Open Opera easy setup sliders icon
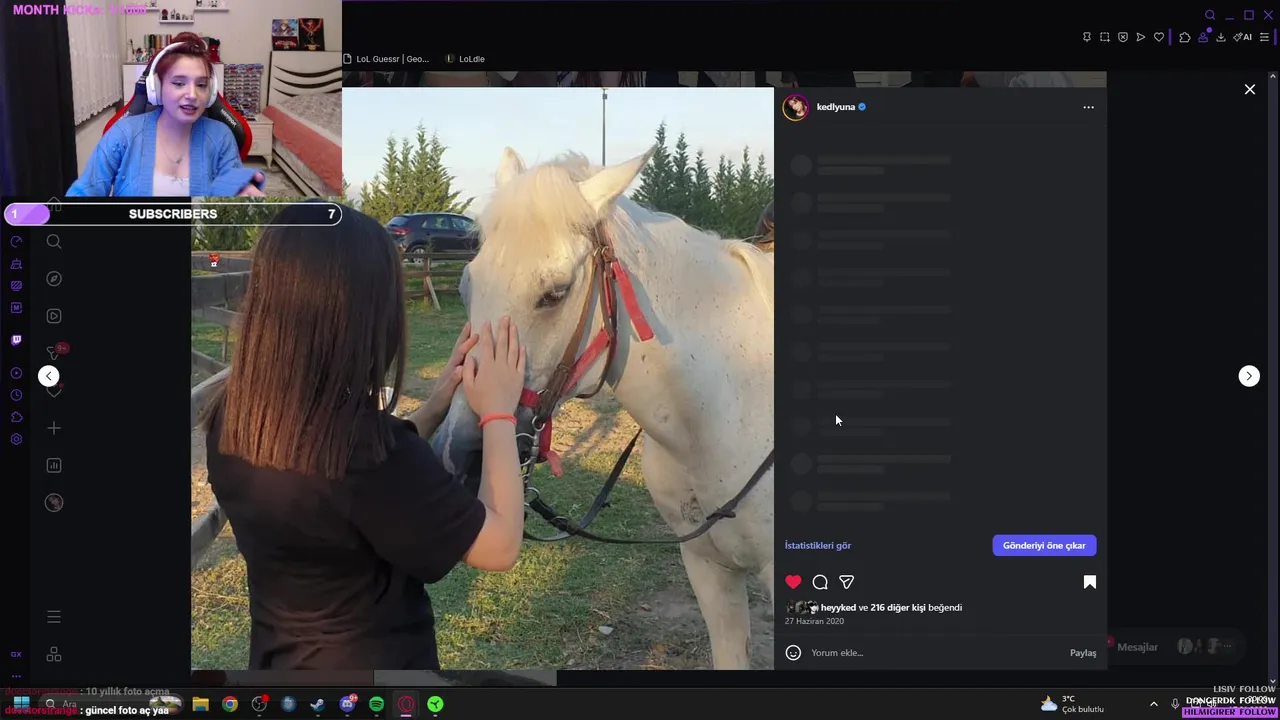Viewport: 1280px width, 720px height. point(1264,37)
